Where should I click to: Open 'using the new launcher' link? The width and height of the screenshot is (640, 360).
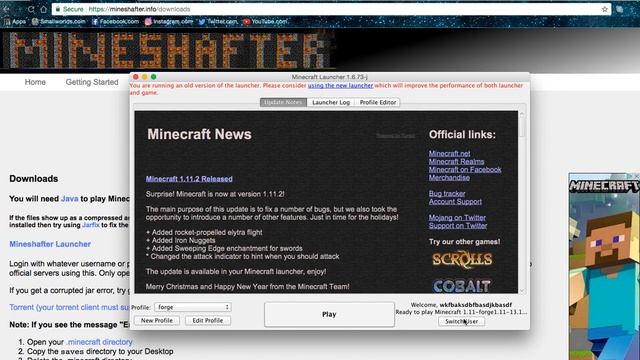click(x=340, y=86)
